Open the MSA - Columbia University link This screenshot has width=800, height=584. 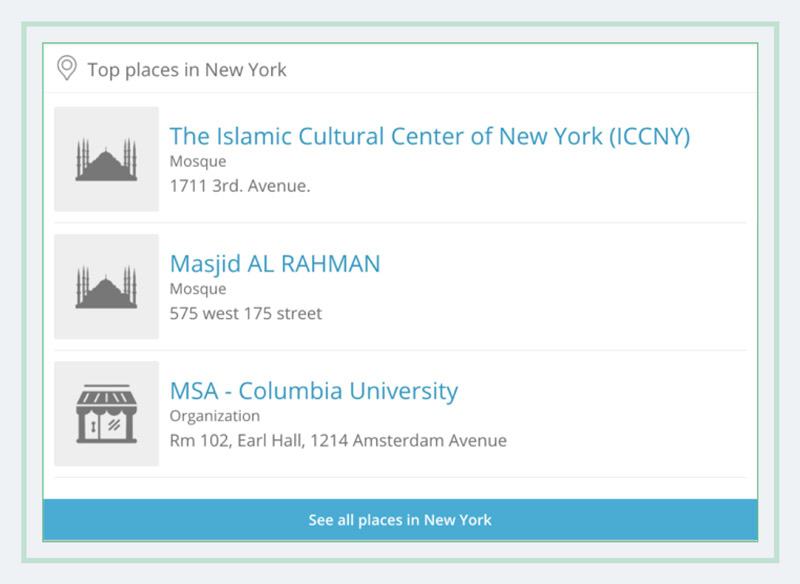(314, 391)
